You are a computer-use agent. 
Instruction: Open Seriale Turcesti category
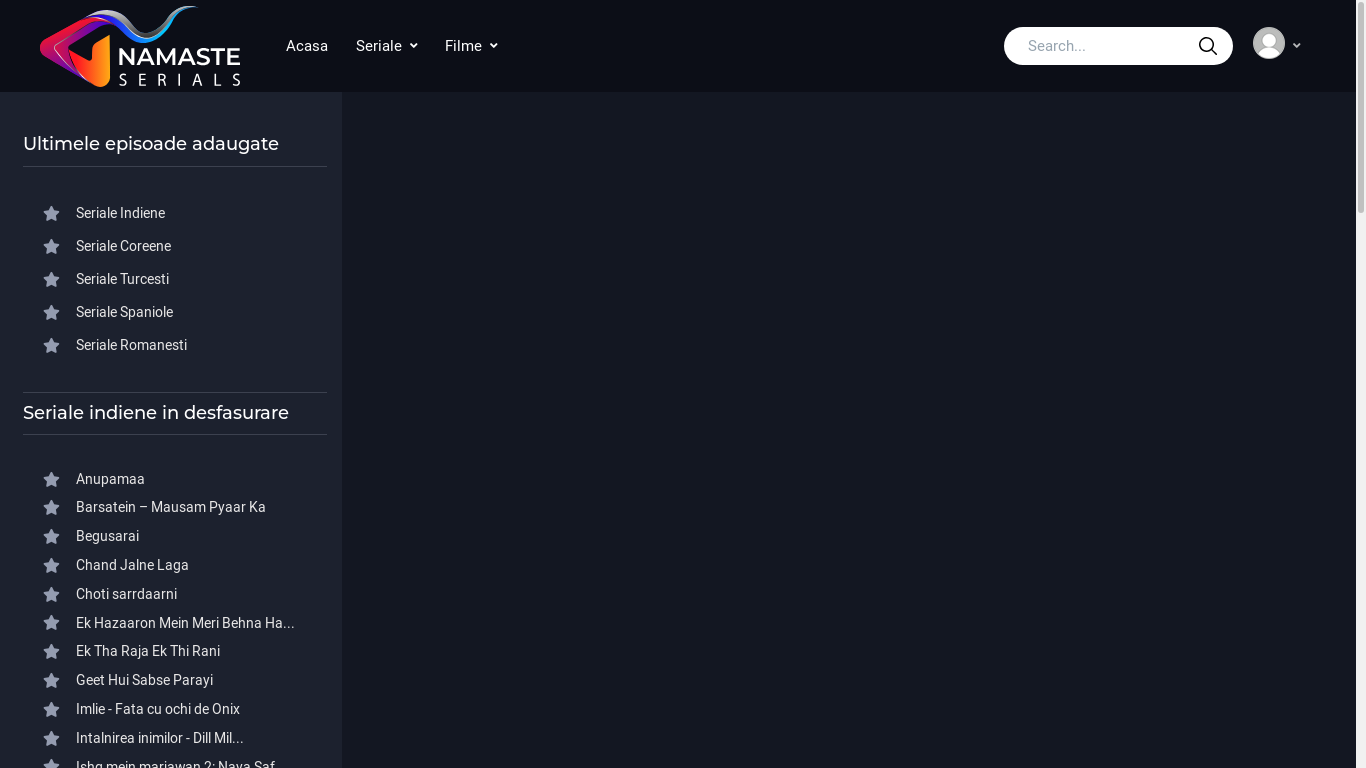click(122, 279)
